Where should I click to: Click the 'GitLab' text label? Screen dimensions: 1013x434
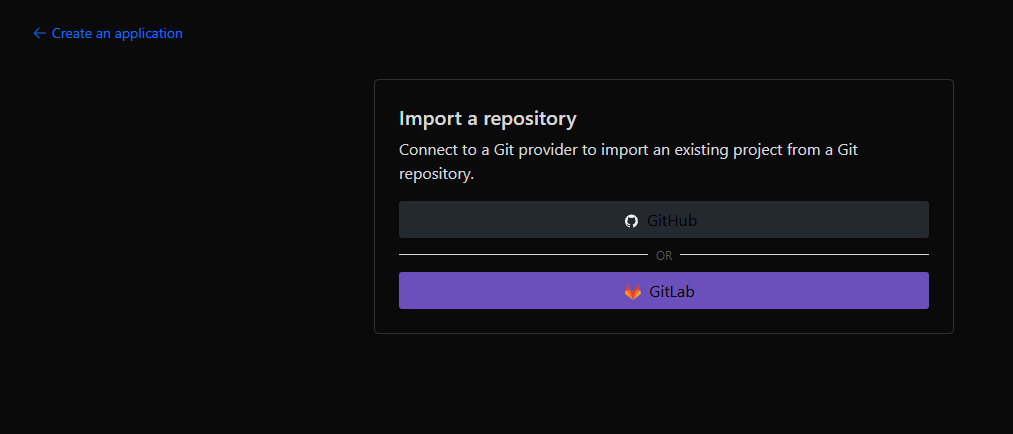[672, 292]
